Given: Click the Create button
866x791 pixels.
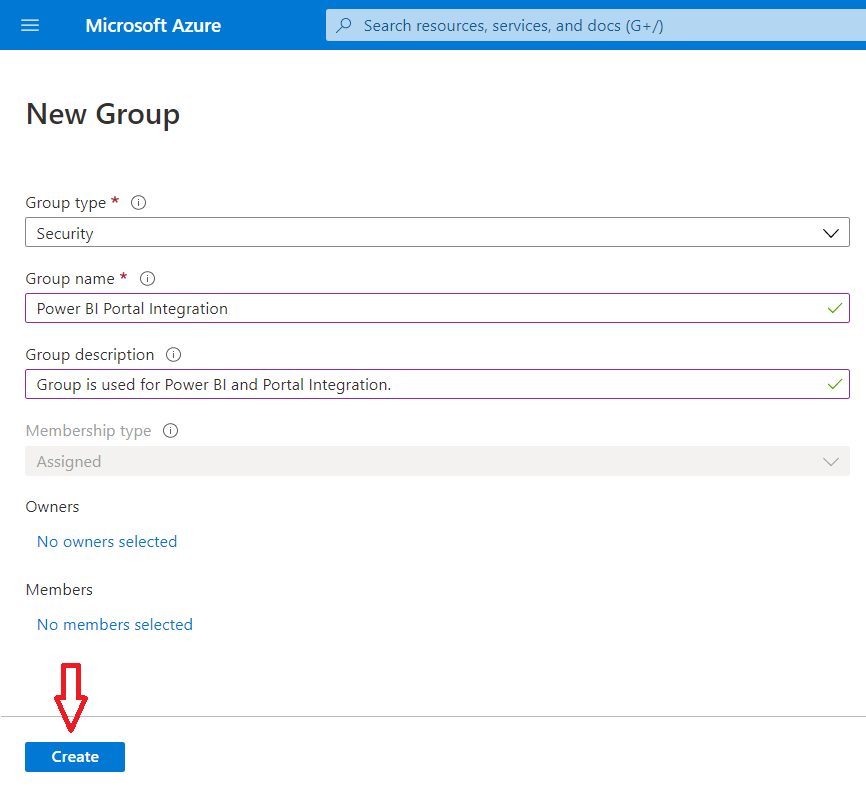Looking at the screenshot, I should (x=75, y=757).
